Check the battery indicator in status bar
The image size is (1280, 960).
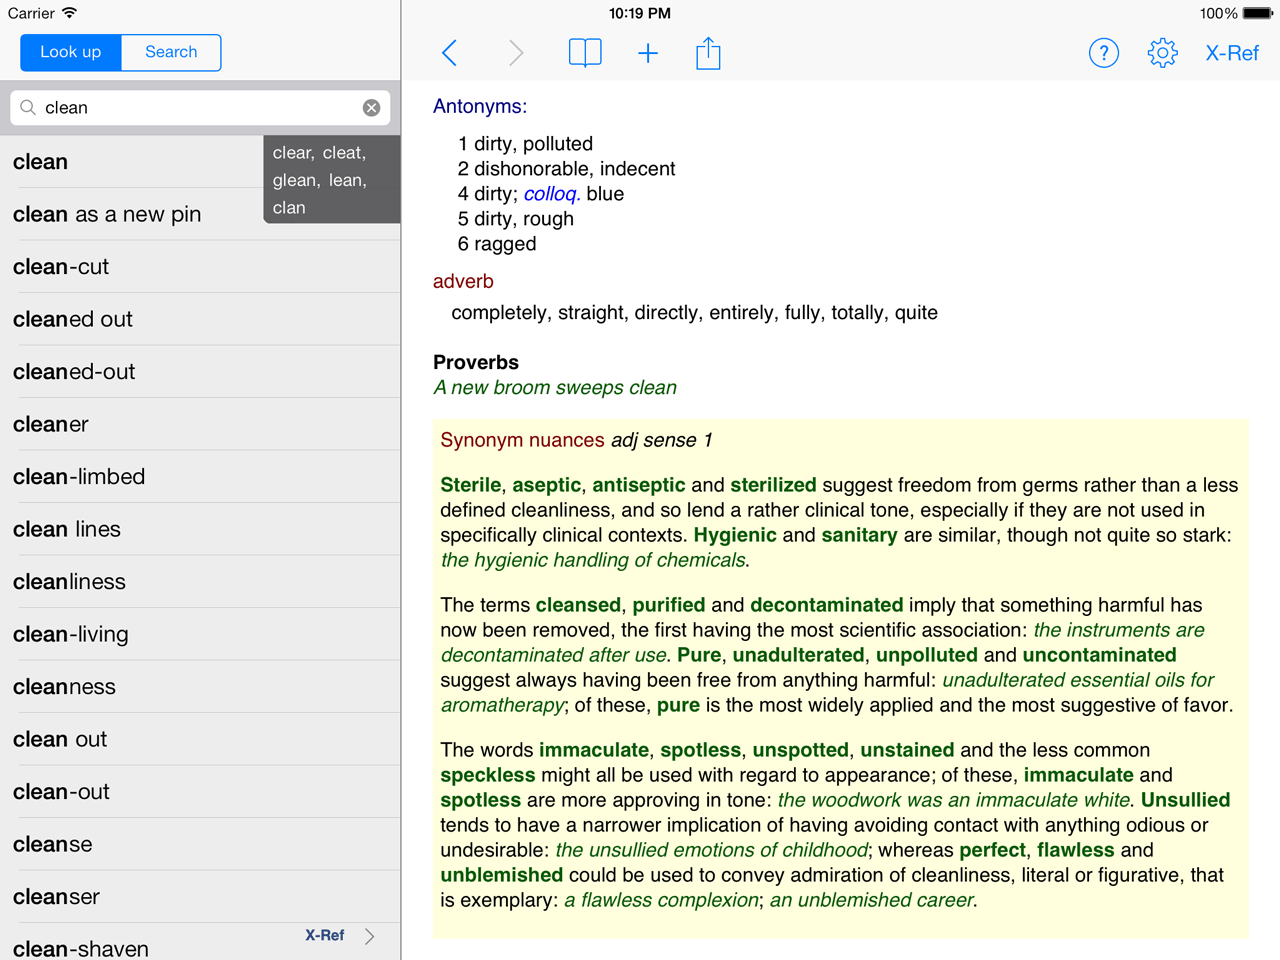pos(1258,13)
